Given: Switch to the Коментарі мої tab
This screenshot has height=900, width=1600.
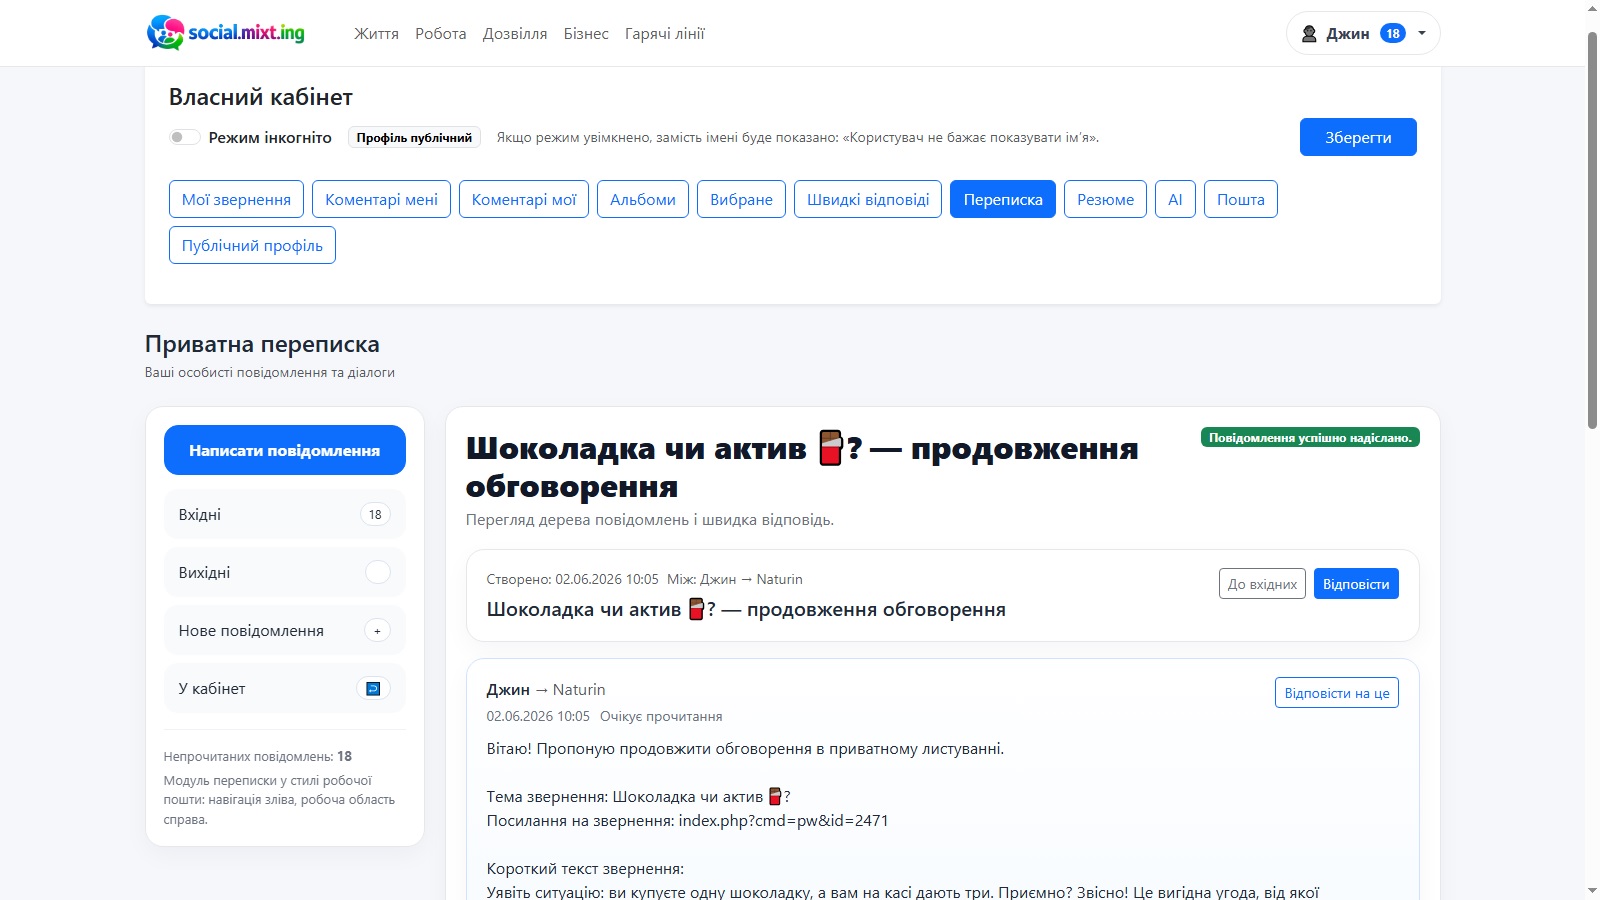Looking at the screenshot, I should (524, 199).
